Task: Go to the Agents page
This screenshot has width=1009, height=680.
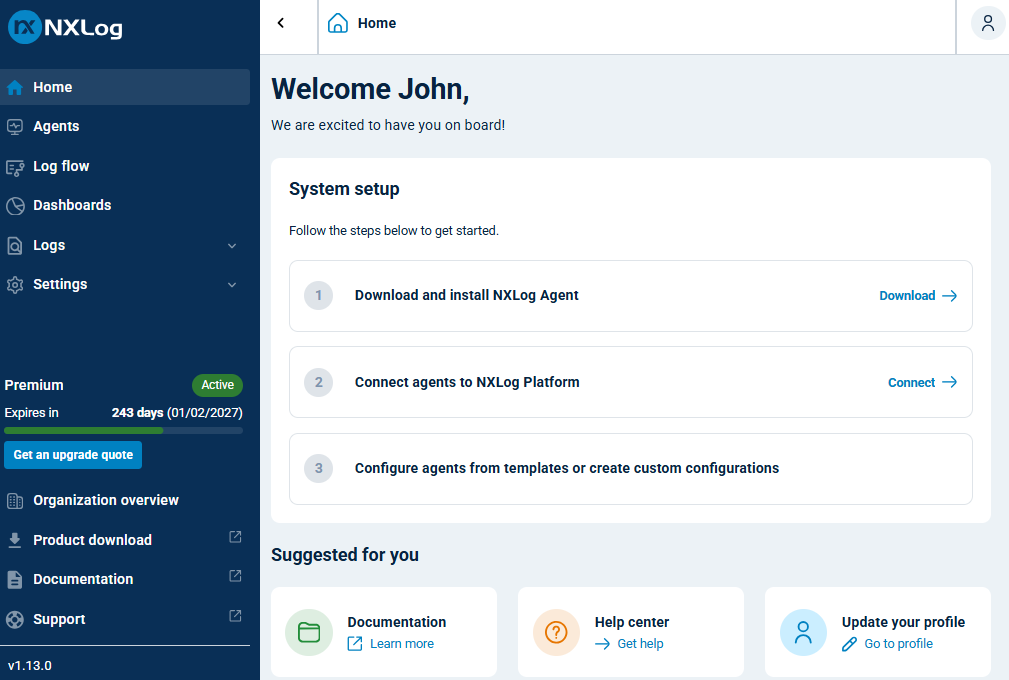Action: click(x=125, y=127)
